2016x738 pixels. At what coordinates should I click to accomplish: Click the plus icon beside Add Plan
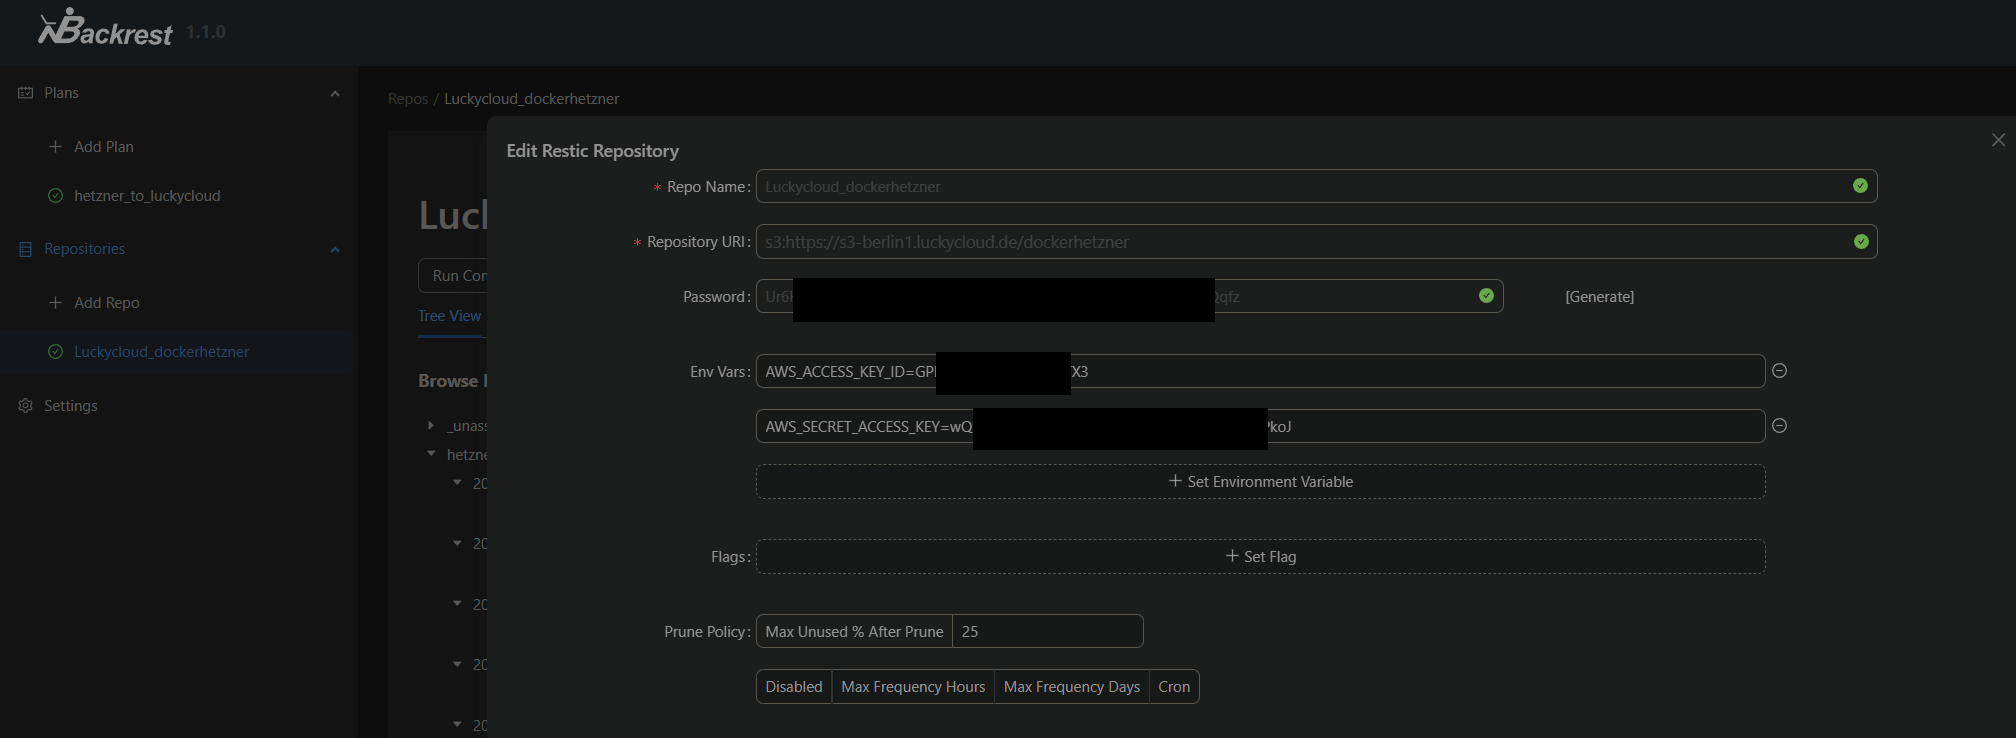[x=55, y=147]
